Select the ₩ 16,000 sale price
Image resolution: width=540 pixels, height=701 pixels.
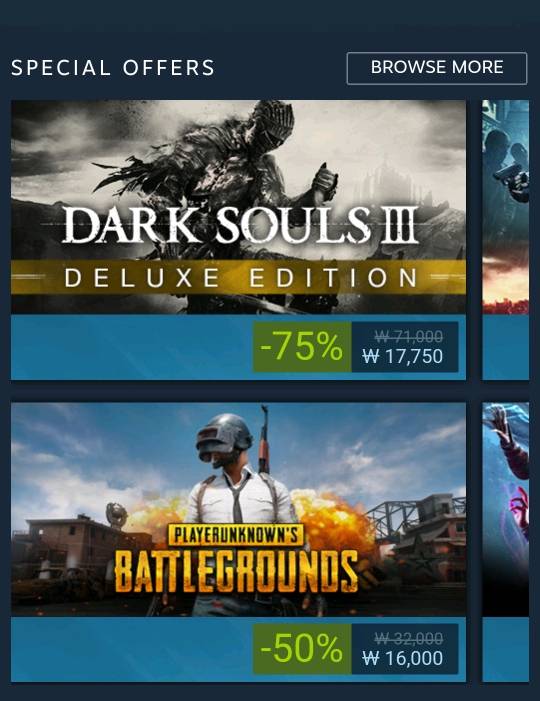(x=403, y=658)
